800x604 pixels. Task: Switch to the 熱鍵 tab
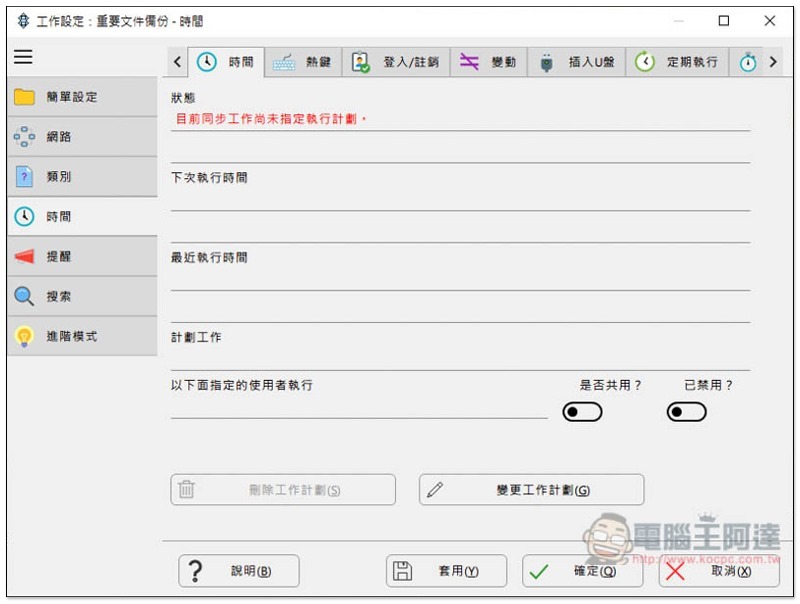pos(303,62)
